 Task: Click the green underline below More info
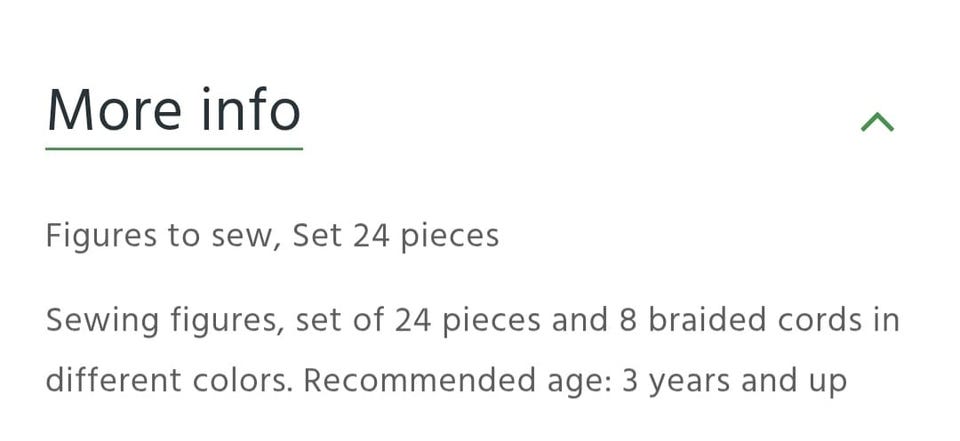[x=173, y=149]
